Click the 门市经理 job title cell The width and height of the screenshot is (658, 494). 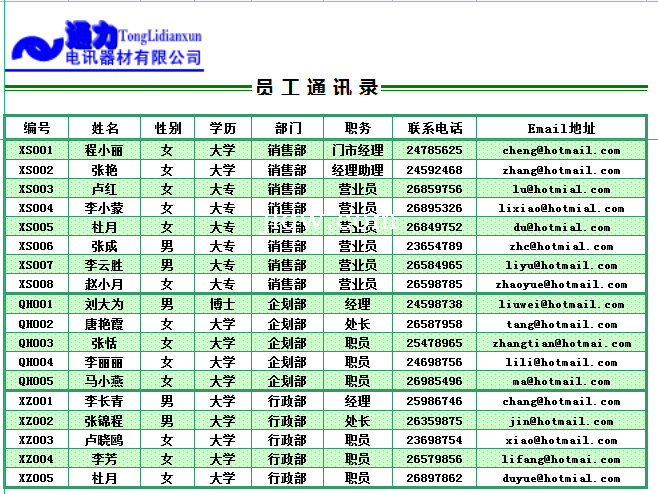point(357,150)
